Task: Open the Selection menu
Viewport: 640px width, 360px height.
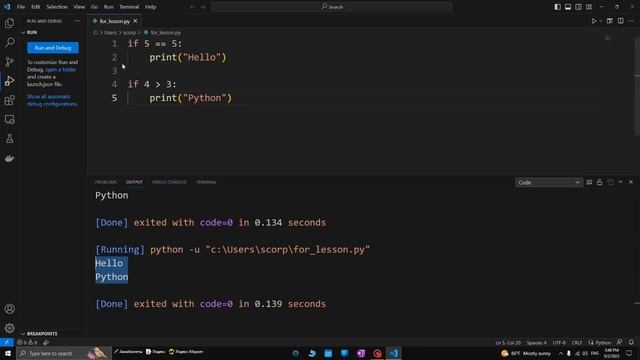Action: pos(57,7)
